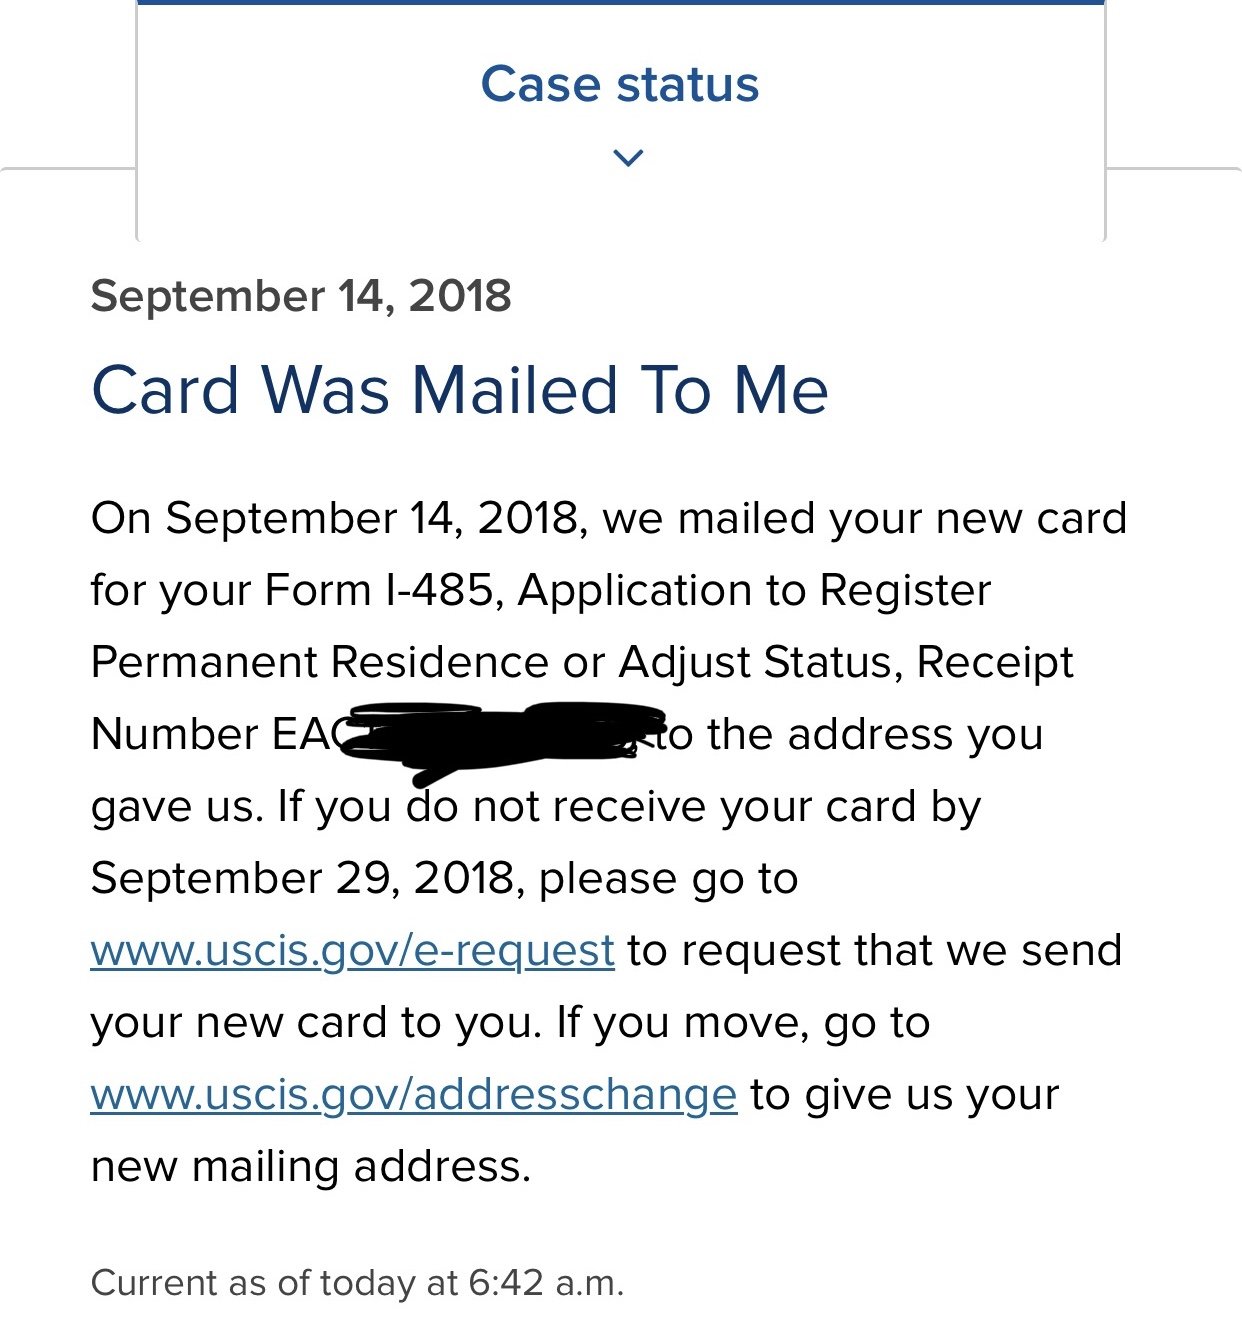
Task: Click 'to request that we send' text
Action: coord(875,950)
